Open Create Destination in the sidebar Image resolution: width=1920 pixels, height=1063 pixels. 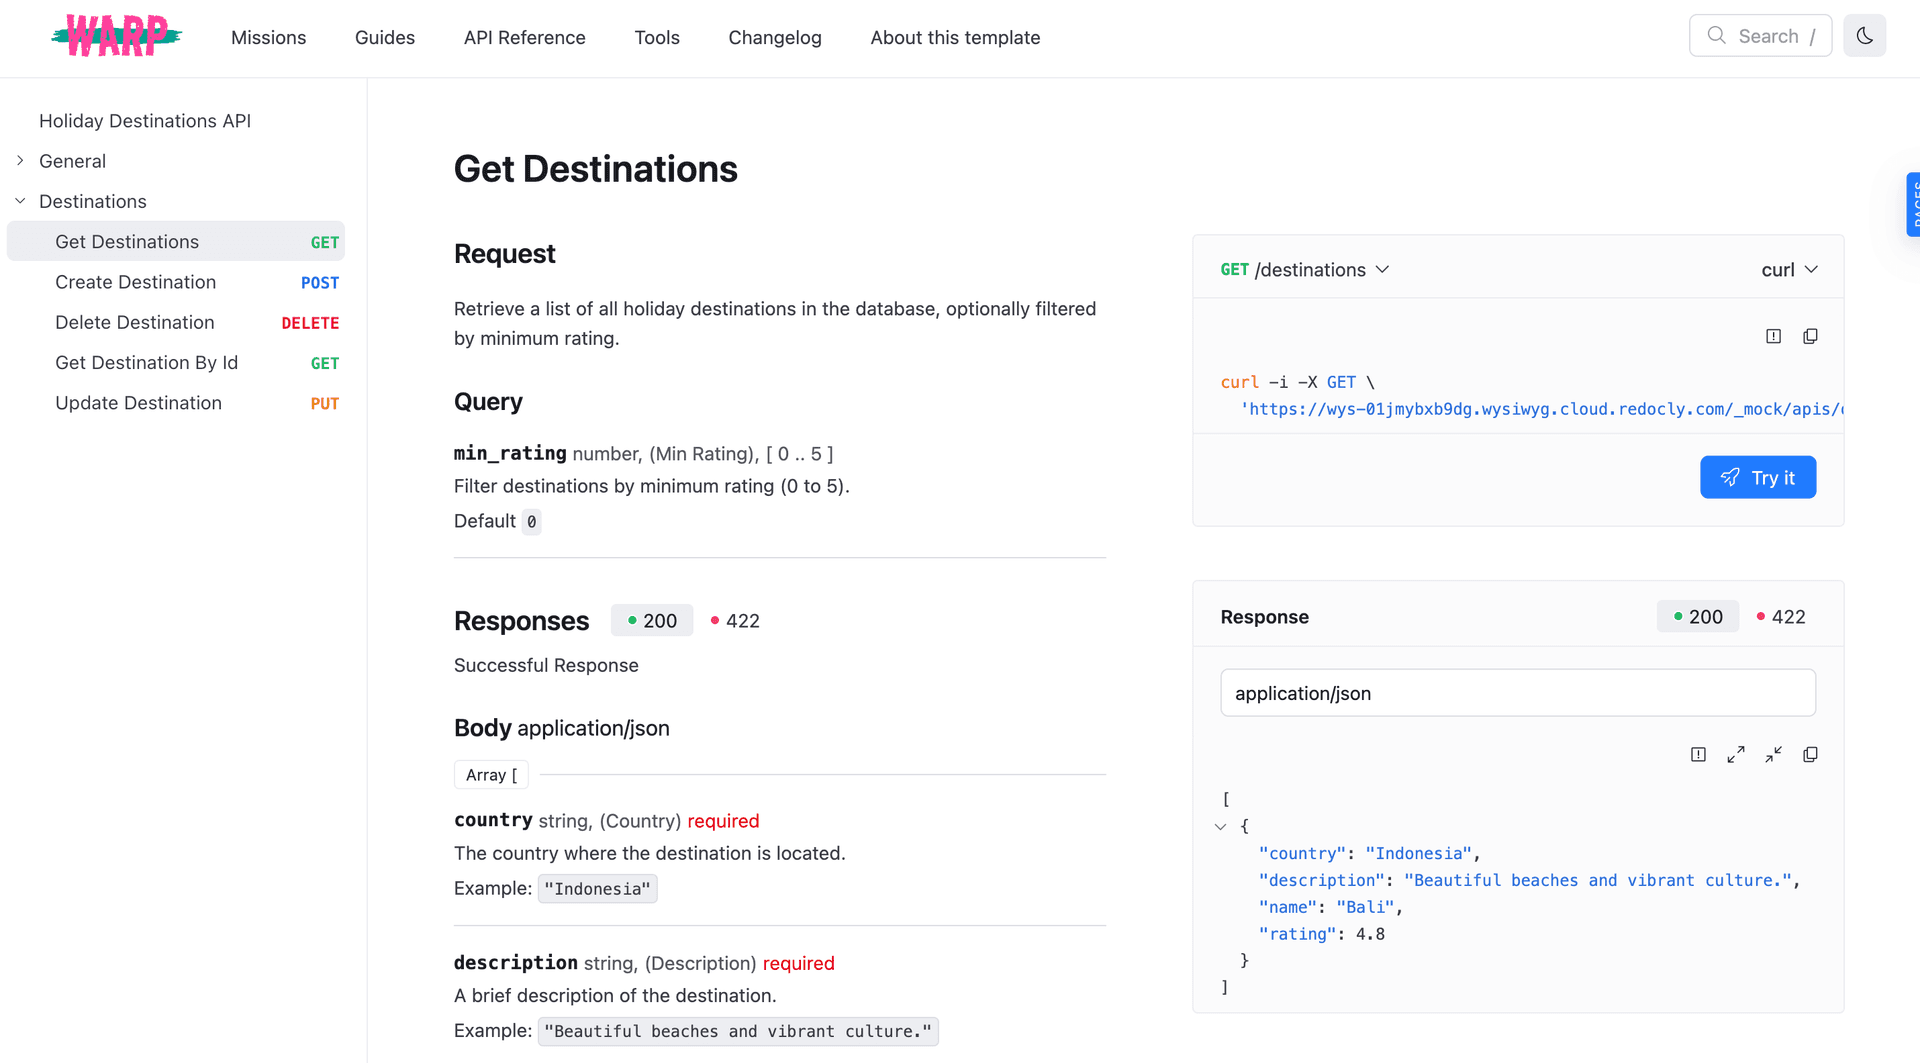point(135,282)
